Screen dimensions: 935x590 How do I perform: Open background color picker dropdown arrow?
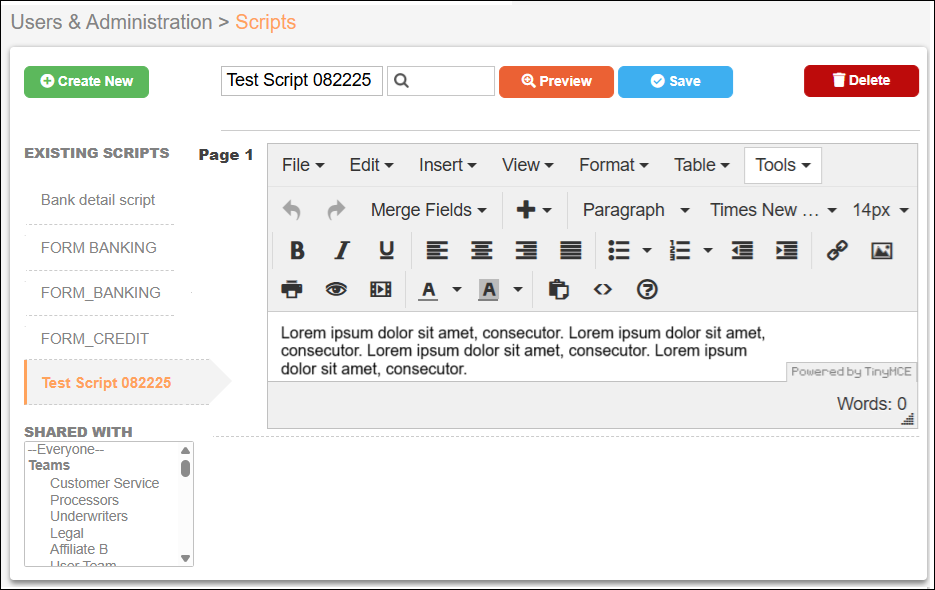pyautogui.click(x=518, y=289)
